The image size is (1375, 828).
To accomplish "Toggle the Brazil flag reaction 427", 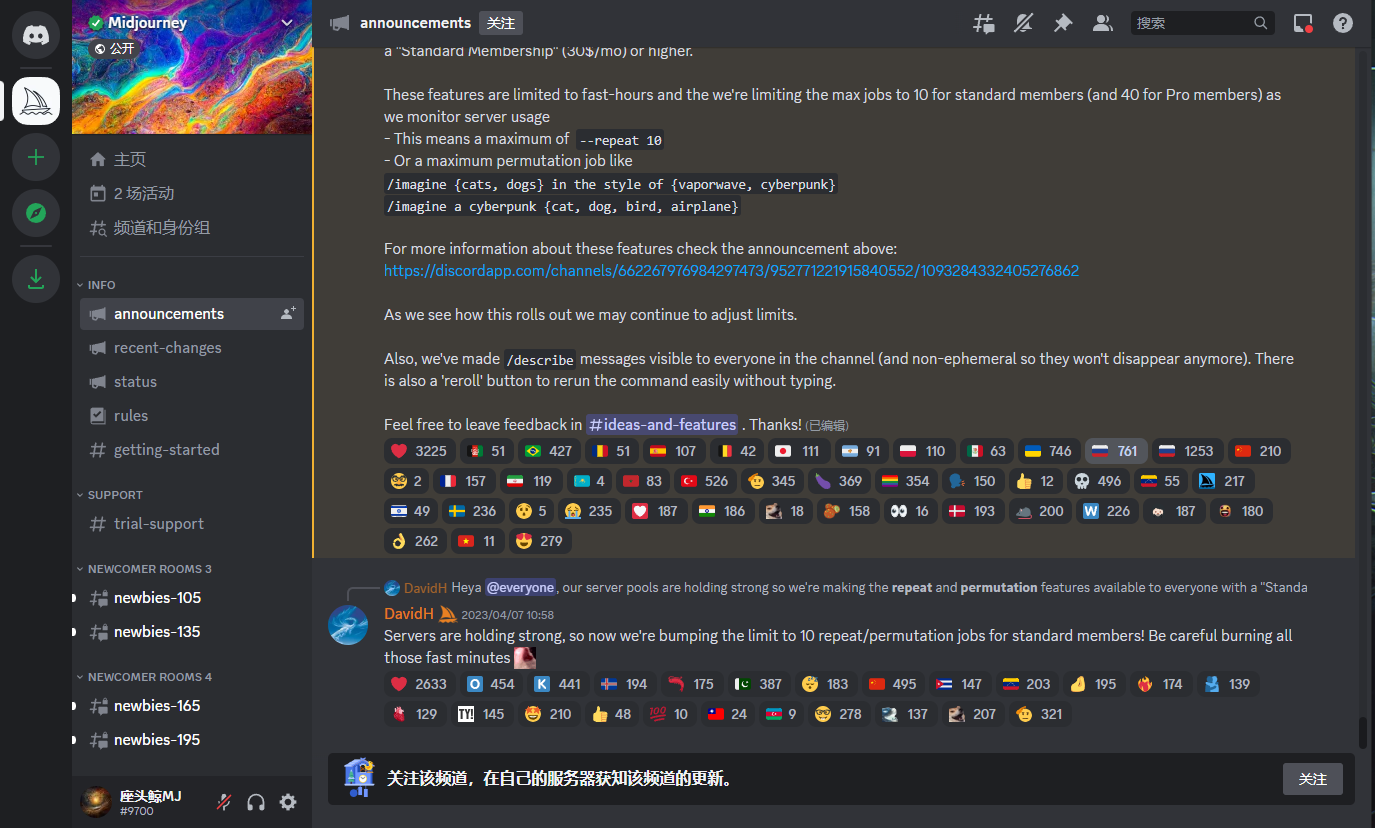I will click(x=548, y=451).
